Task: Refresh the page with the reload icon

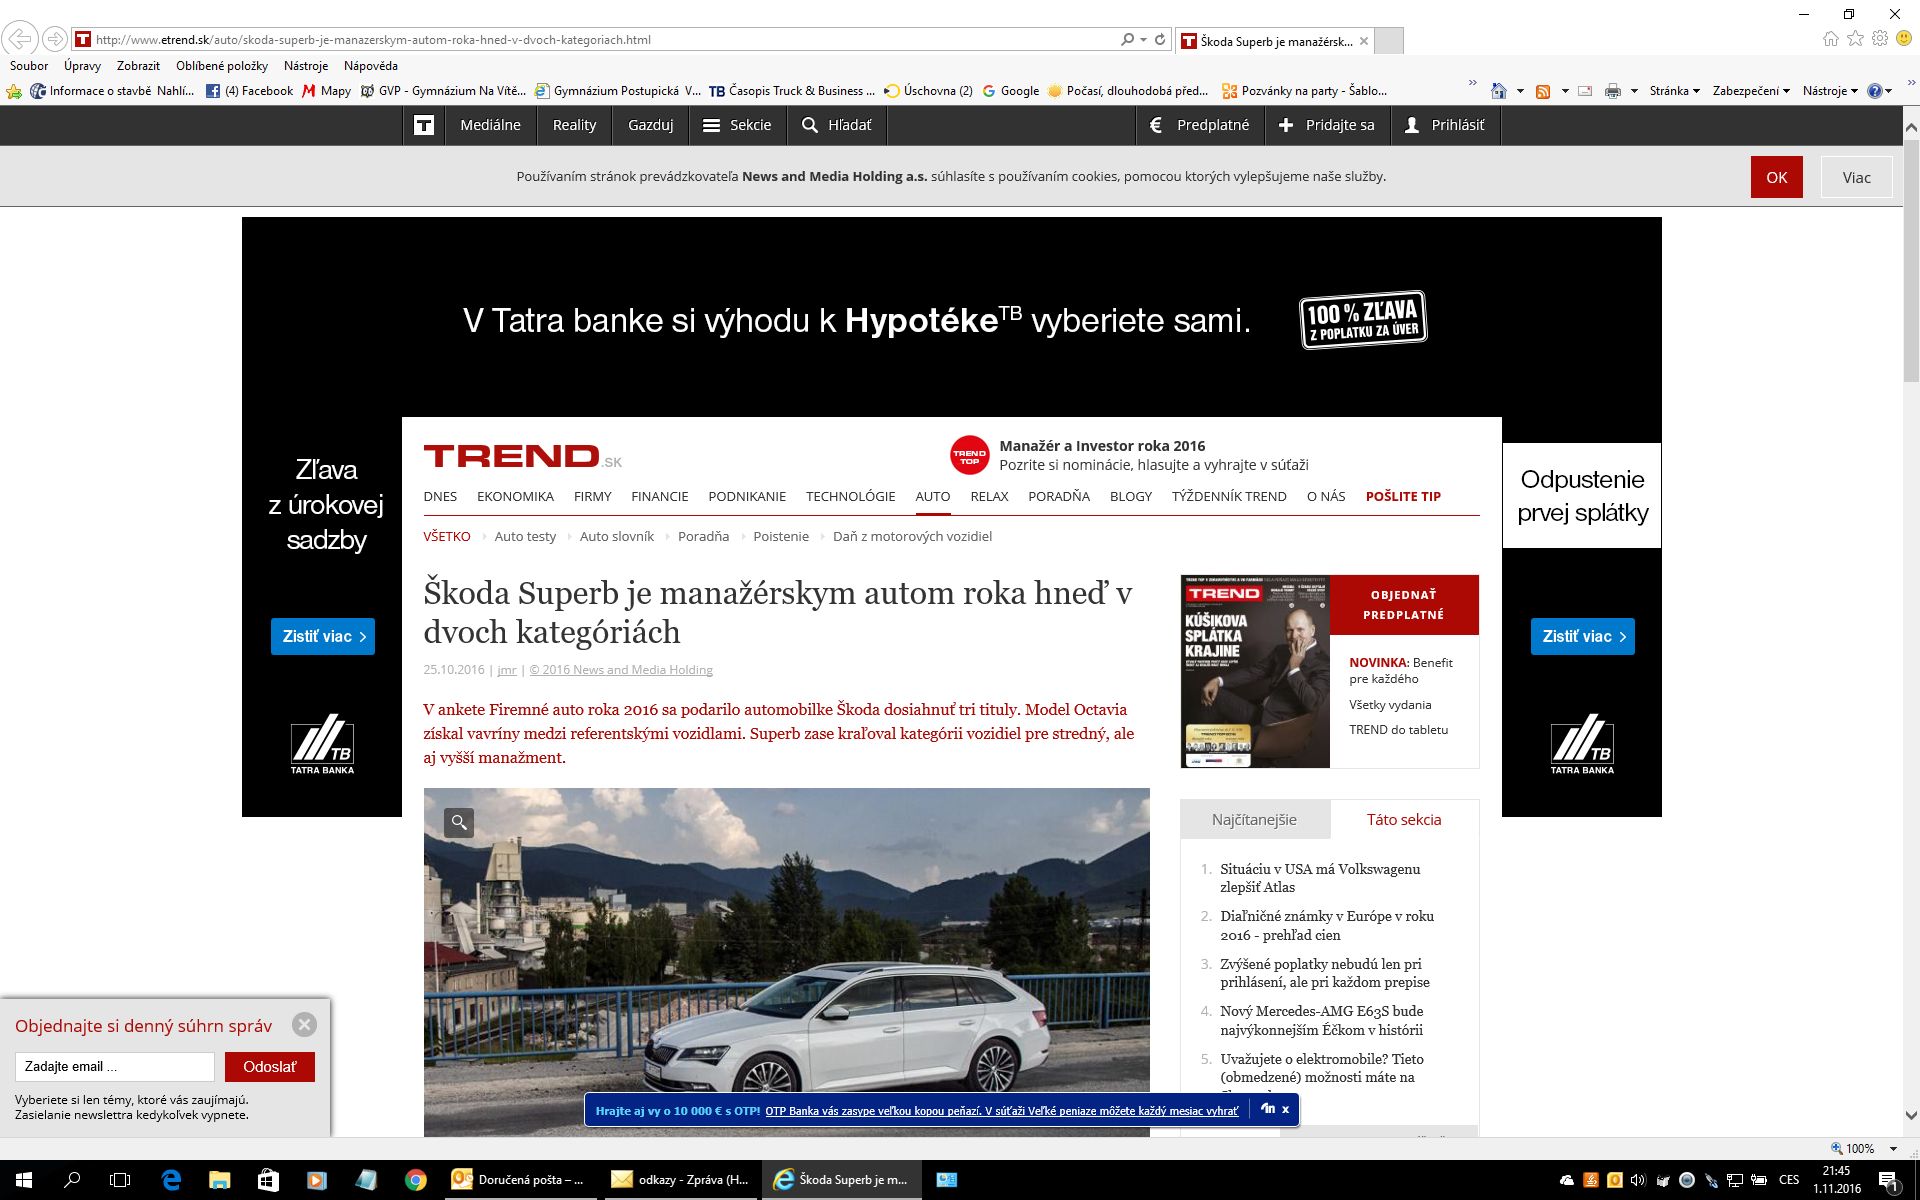Action: pos(1160,40)
